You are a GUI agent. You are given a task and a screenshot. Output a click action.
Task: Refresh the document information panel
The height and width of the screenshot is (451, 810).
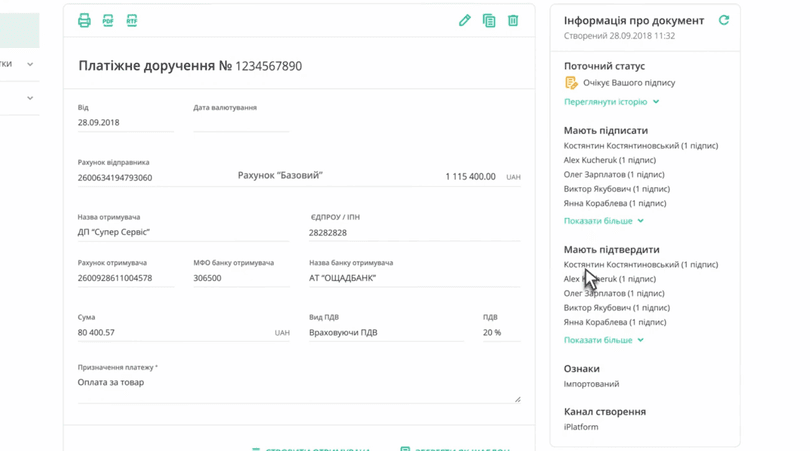[x=724, y=20]
